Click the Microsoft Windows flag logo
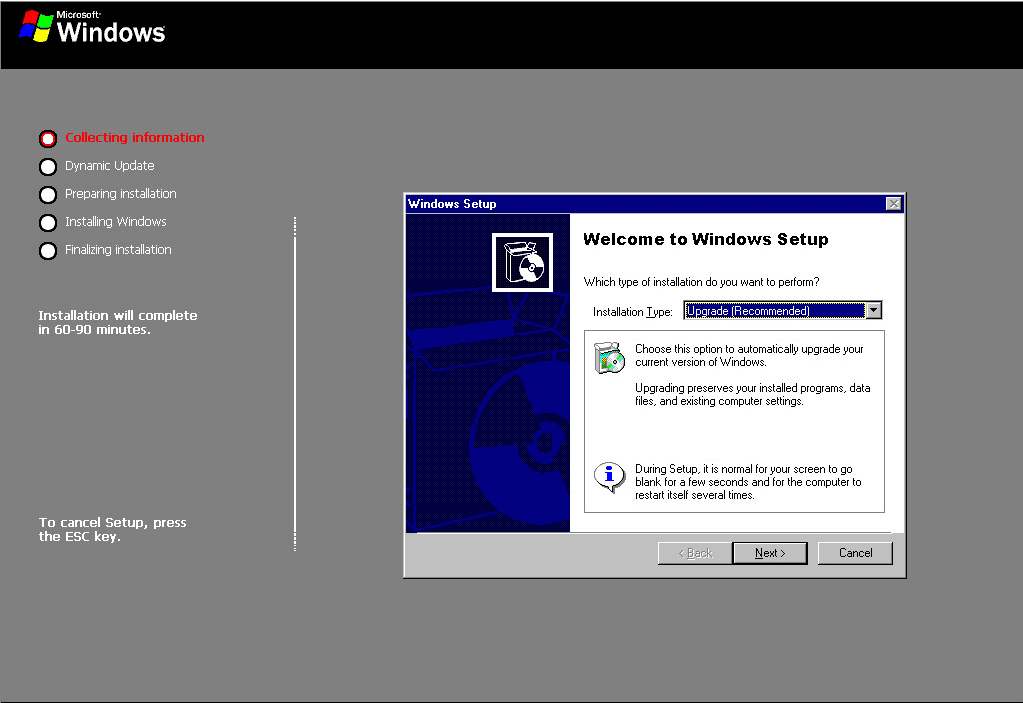Screen dimensions: 1023x703 click(x=36, y=26)
